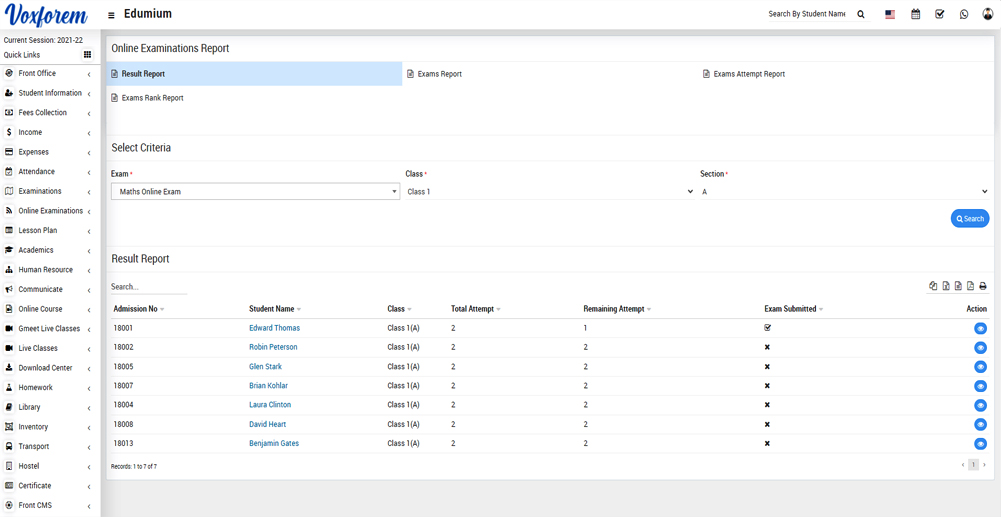This screenshot has height=517, width=1001.
Task: Open the task checklist icon in header
Action: point(939,14)
